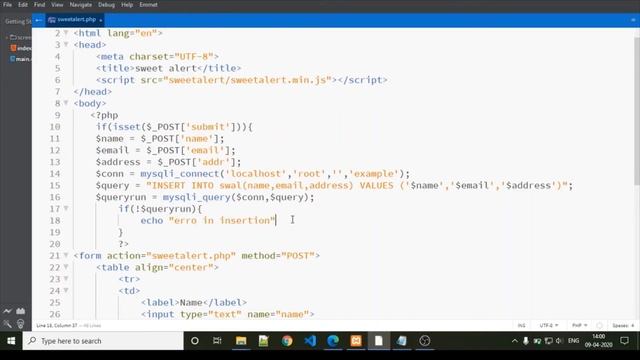Click the Line 18, Column 37 cursor position indicator
The height and width of the screenshot is (360, 640).
point(57,326)
